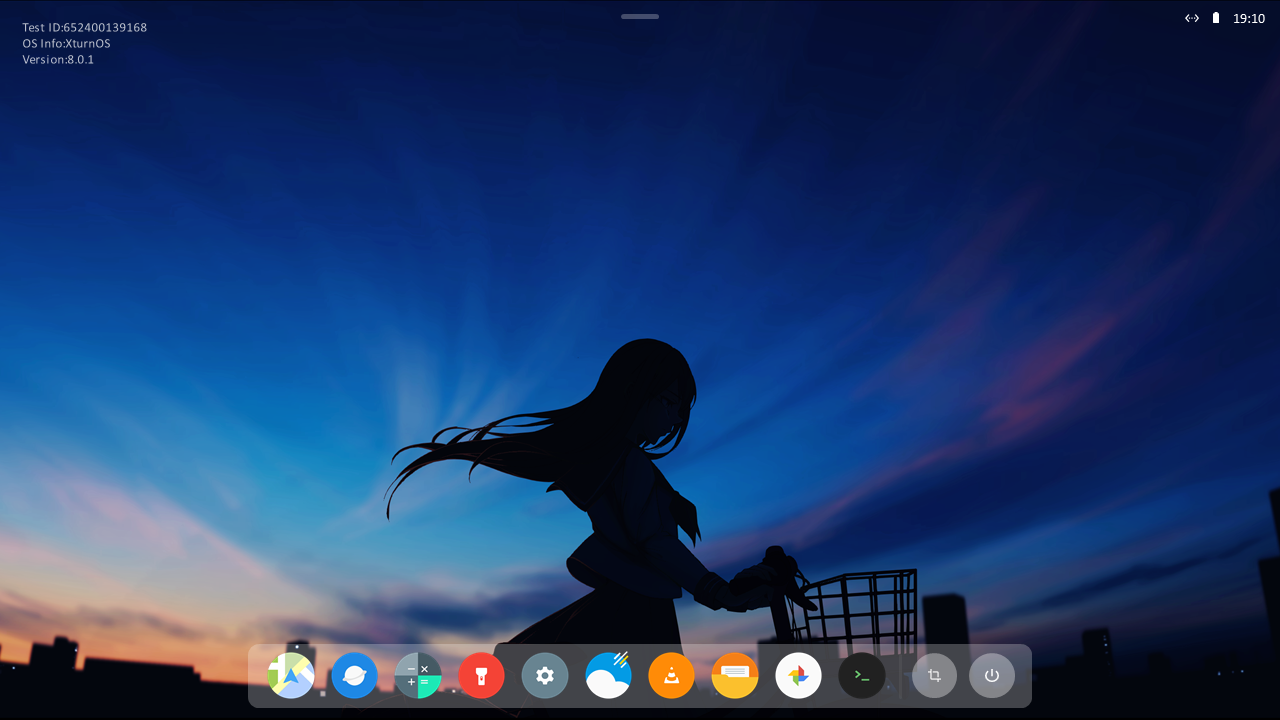The image size is (1280, 720).
Task: Click the OS Info:XturnOS text
Action: (66, 44)
